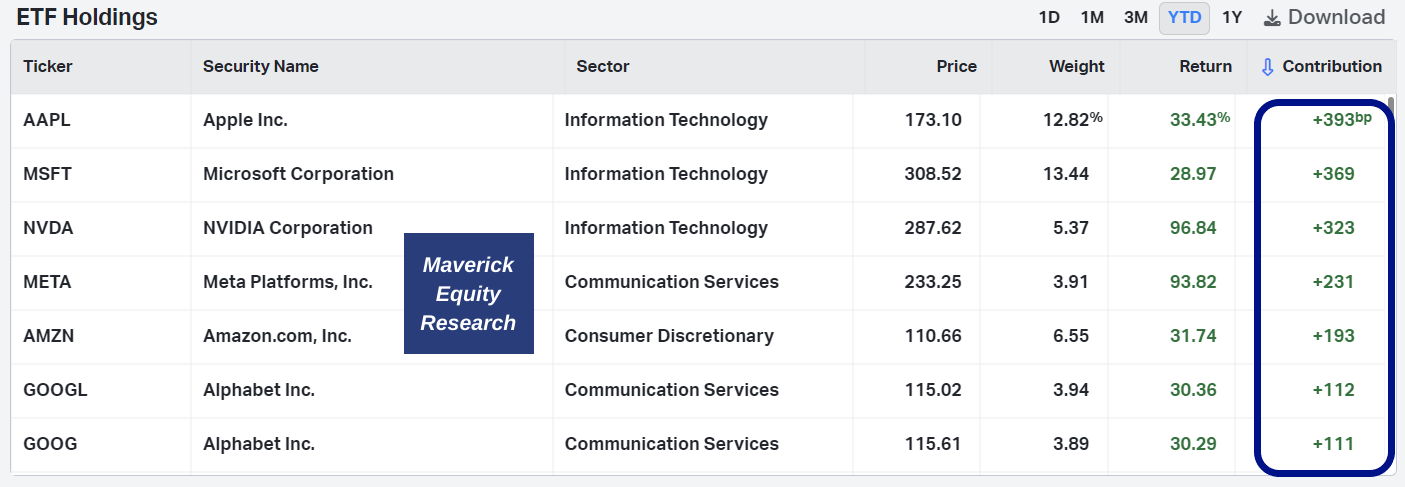Click the contribution value +112

pyautogui.click(x=1333, y=390)
